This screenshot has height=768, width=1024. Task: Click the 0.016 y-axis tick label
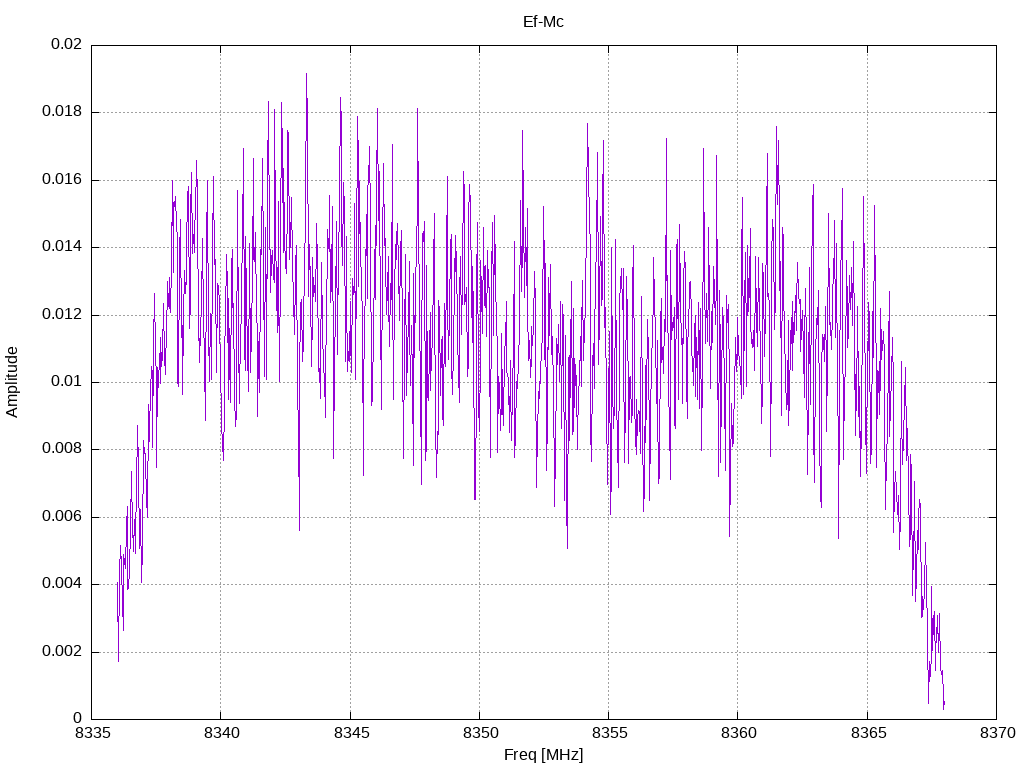click(62, 180)
